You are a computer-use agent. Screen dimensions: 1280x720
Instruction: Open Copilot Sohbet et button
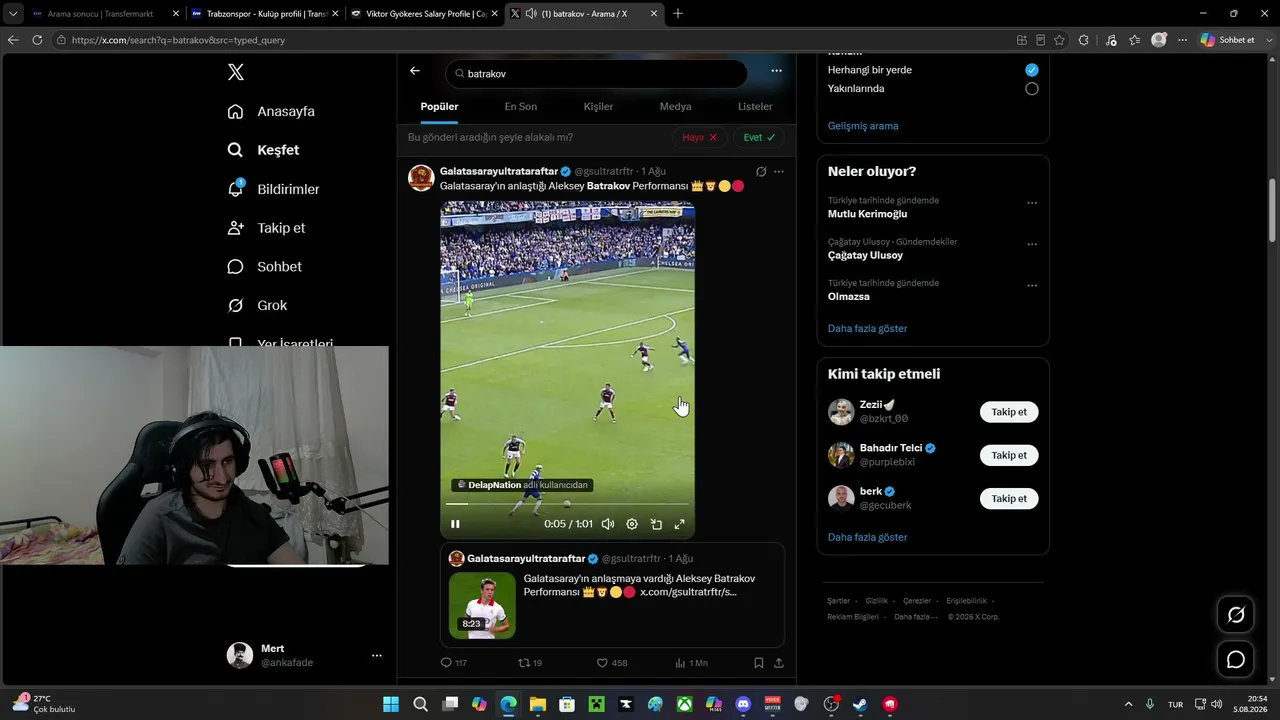click(x=1228, y=40)
